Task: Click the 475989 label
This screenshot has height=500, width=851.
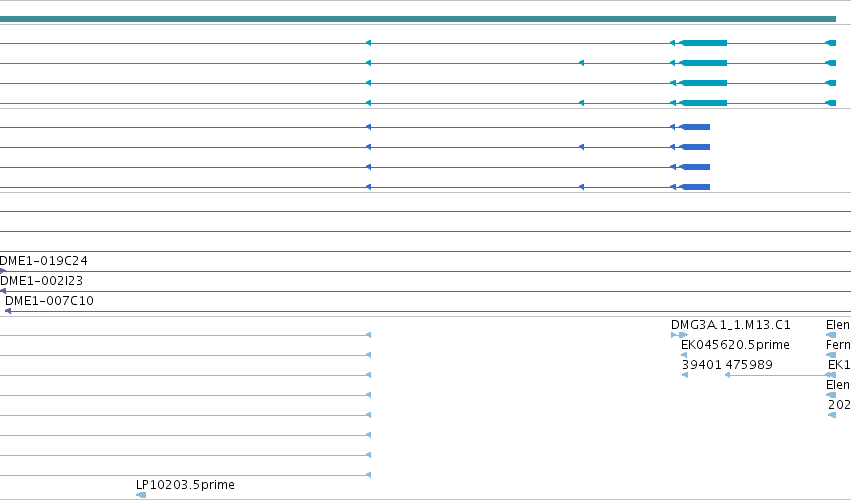Action: point(749,365)
